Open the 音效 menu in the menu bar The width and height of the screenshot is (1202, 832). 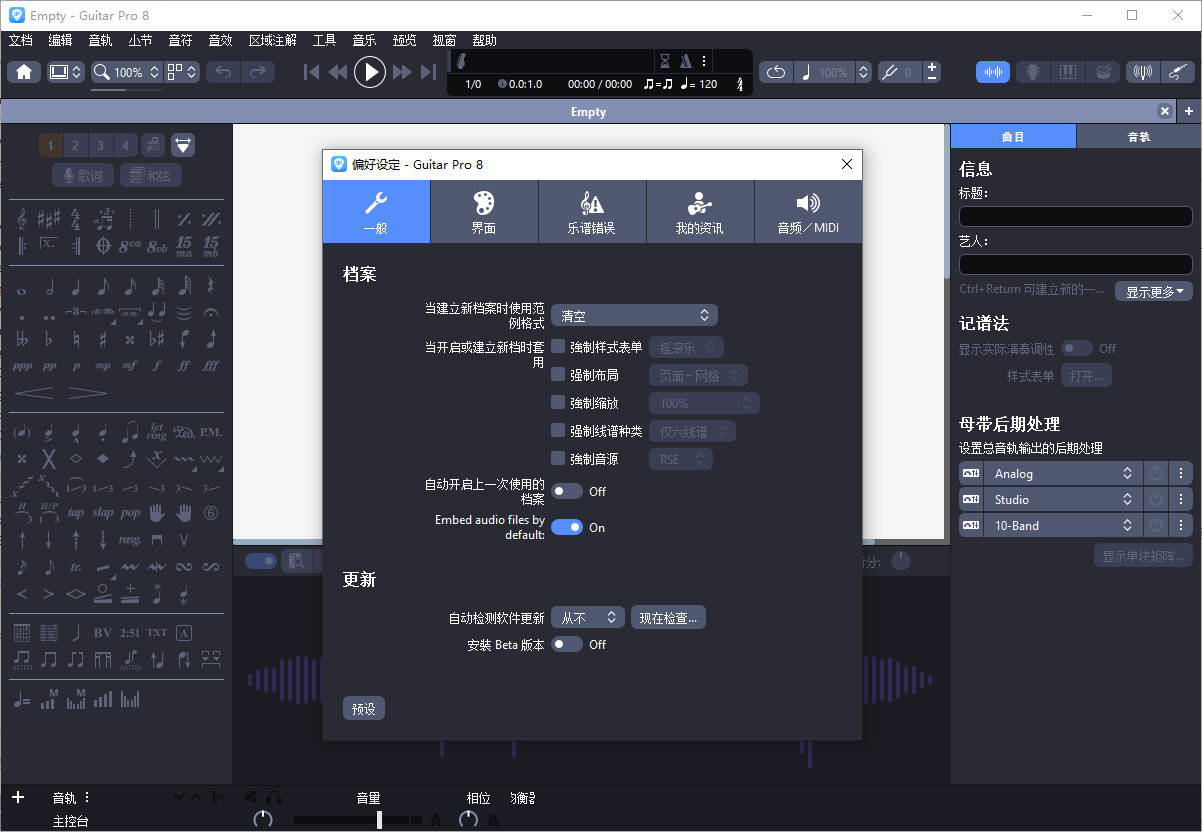[x=220, y=40]
